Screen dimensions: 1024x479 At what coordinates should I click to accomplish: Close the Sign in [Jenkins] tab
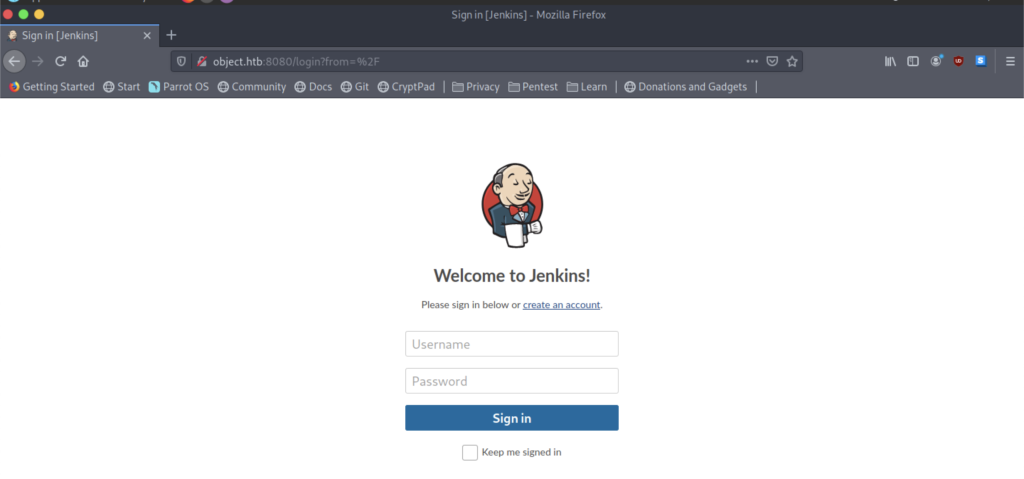147,35
